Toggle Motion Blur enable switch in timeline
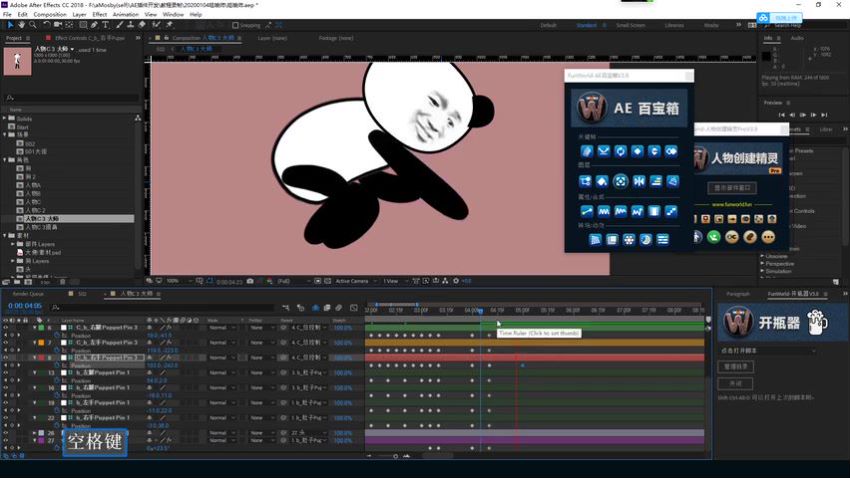Viewport: 850px width, 478px height. 339,308
